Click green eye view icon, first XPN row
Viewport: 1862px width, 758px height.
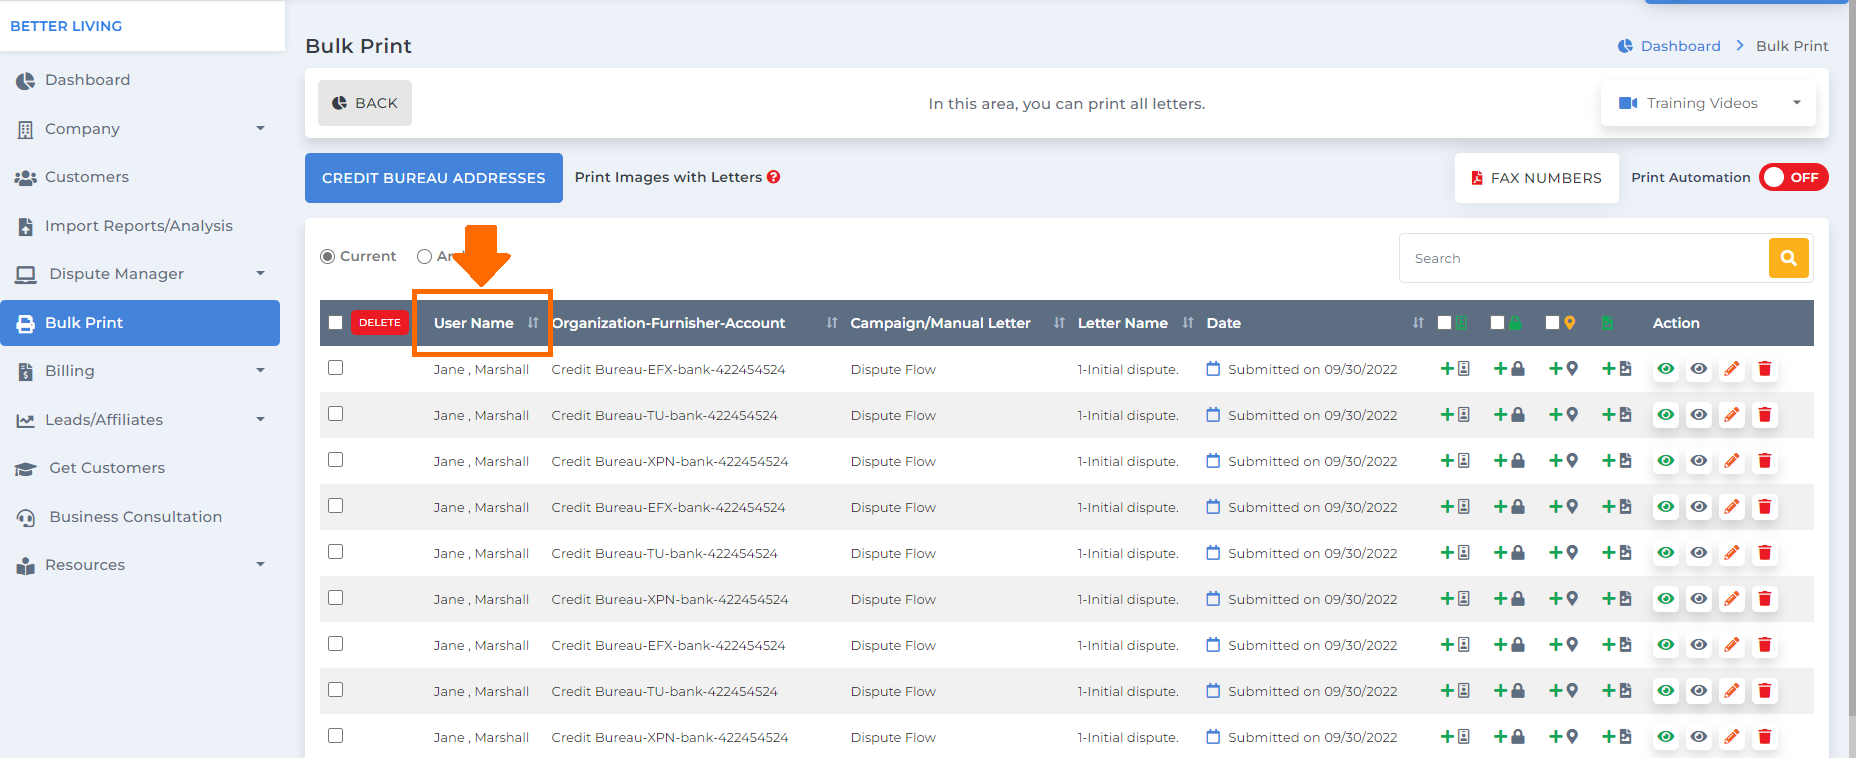click(x=1666, y=461)
